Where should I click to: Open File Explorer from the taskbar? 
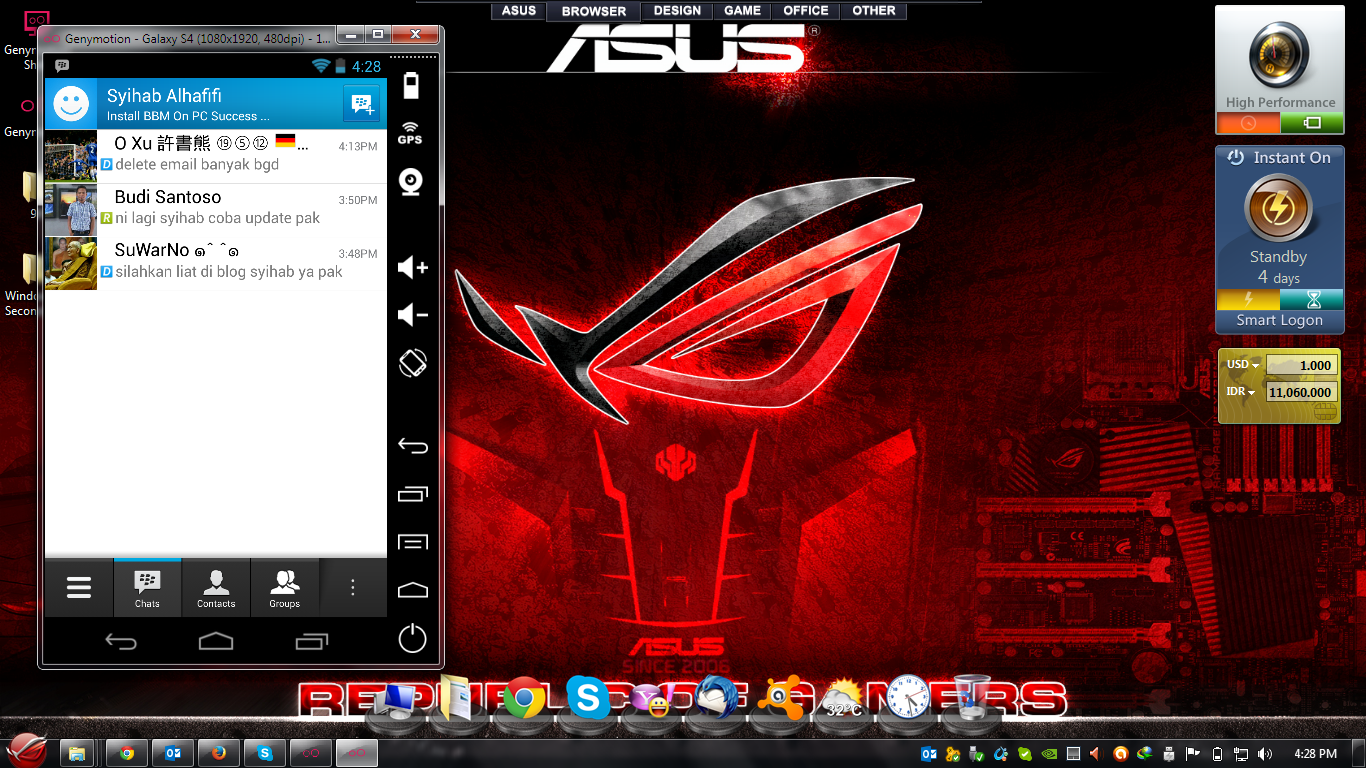coord(77,753)
